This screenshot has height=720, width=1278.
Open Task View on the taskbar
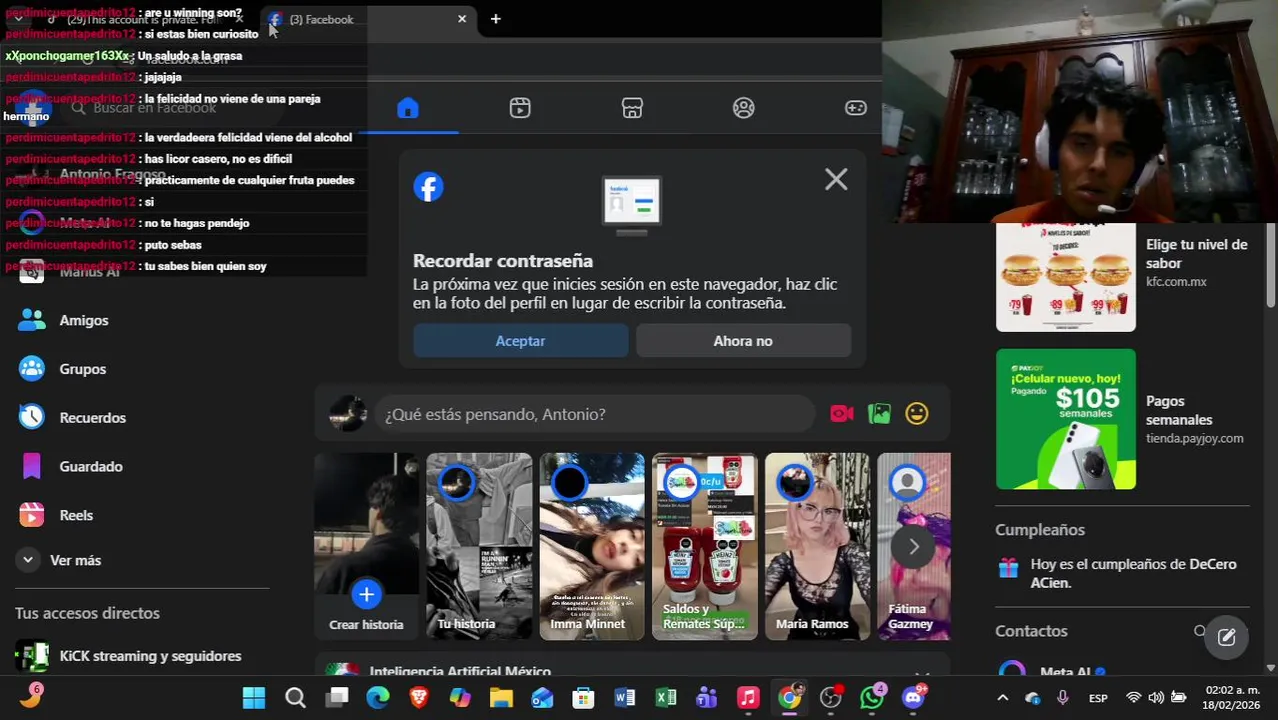point(337,698)
